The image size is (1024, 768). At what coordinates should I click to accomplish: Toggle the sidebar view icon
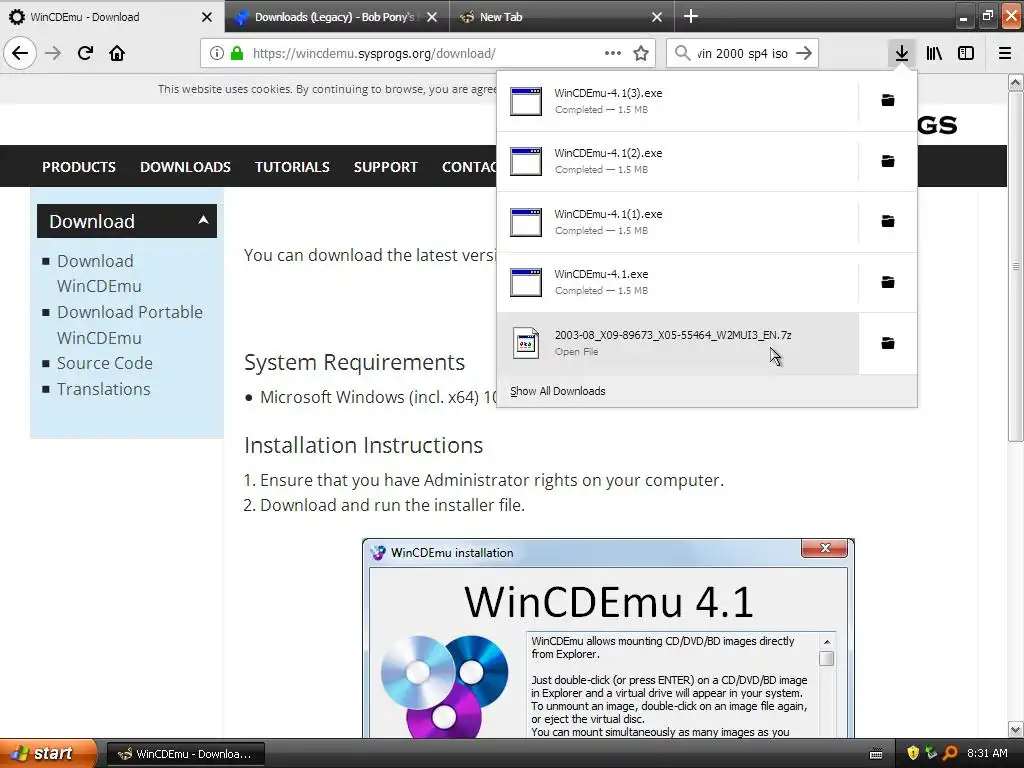pyautogui.click(x=966, y=54)
